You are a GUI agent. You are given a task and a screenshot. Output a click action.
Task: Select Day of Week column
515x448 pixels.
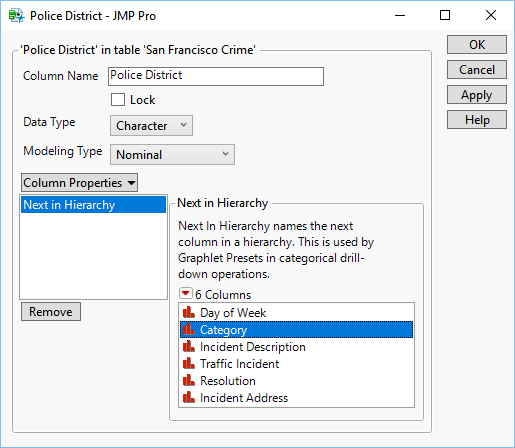296,313
